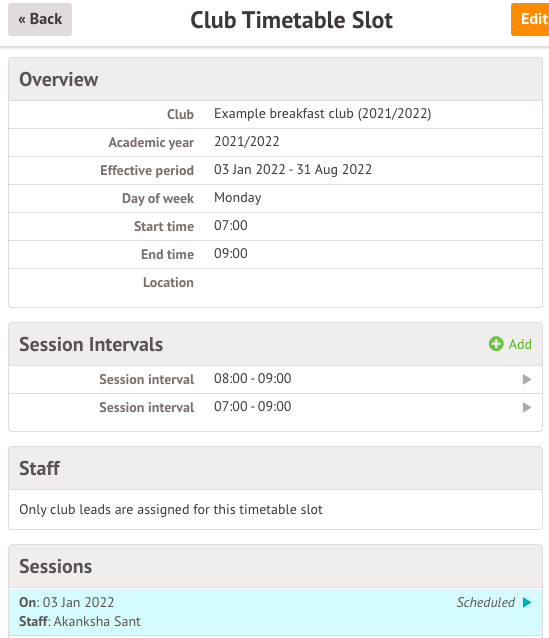Screen dimensions: 549x638
Task: Open the scheduled session blue arrow icon
Action: [527, 602]
